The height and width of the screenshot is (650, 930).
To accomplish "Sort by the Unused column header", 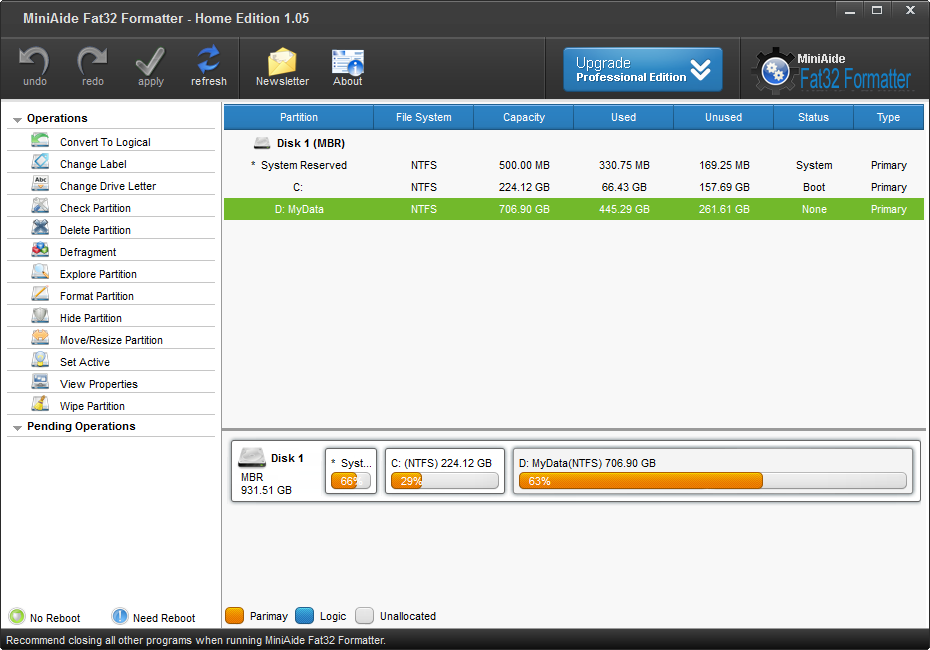I will click(724, 117).
